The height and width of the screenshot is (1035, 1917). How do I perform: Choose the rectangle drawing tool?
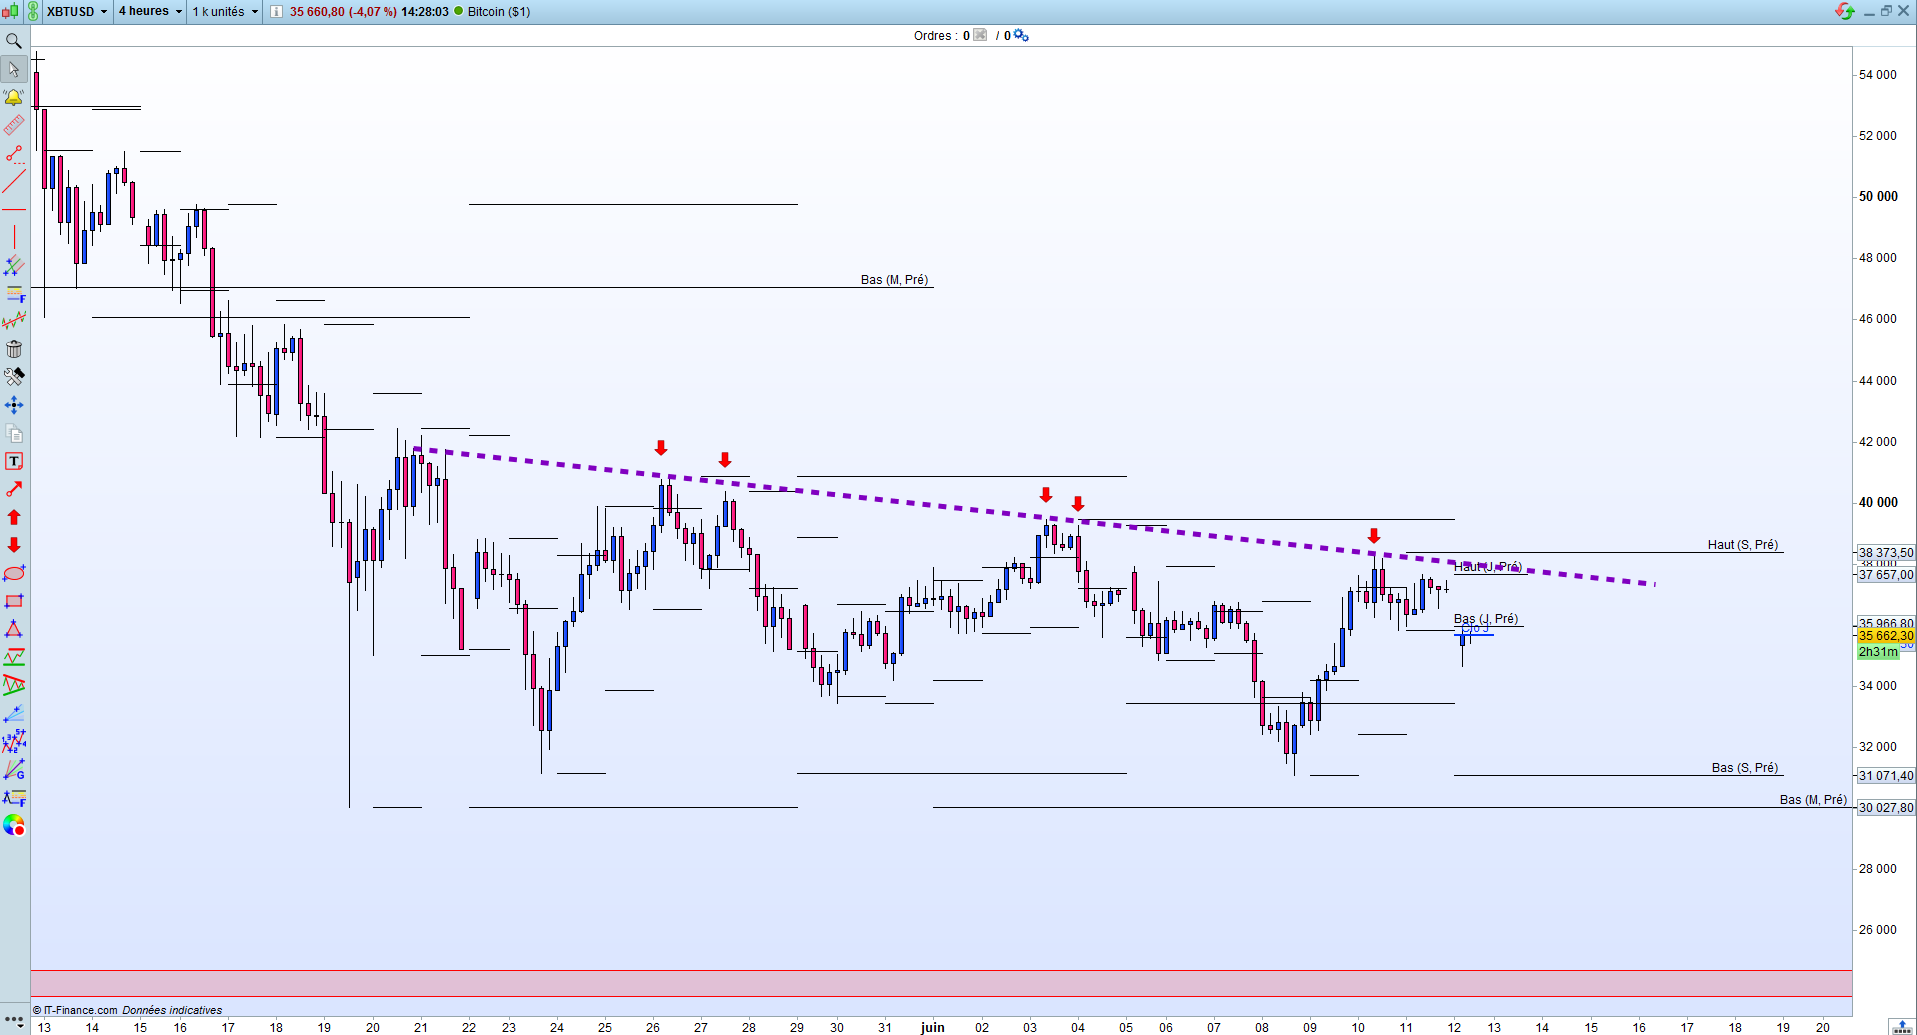[x=14, y=601]
